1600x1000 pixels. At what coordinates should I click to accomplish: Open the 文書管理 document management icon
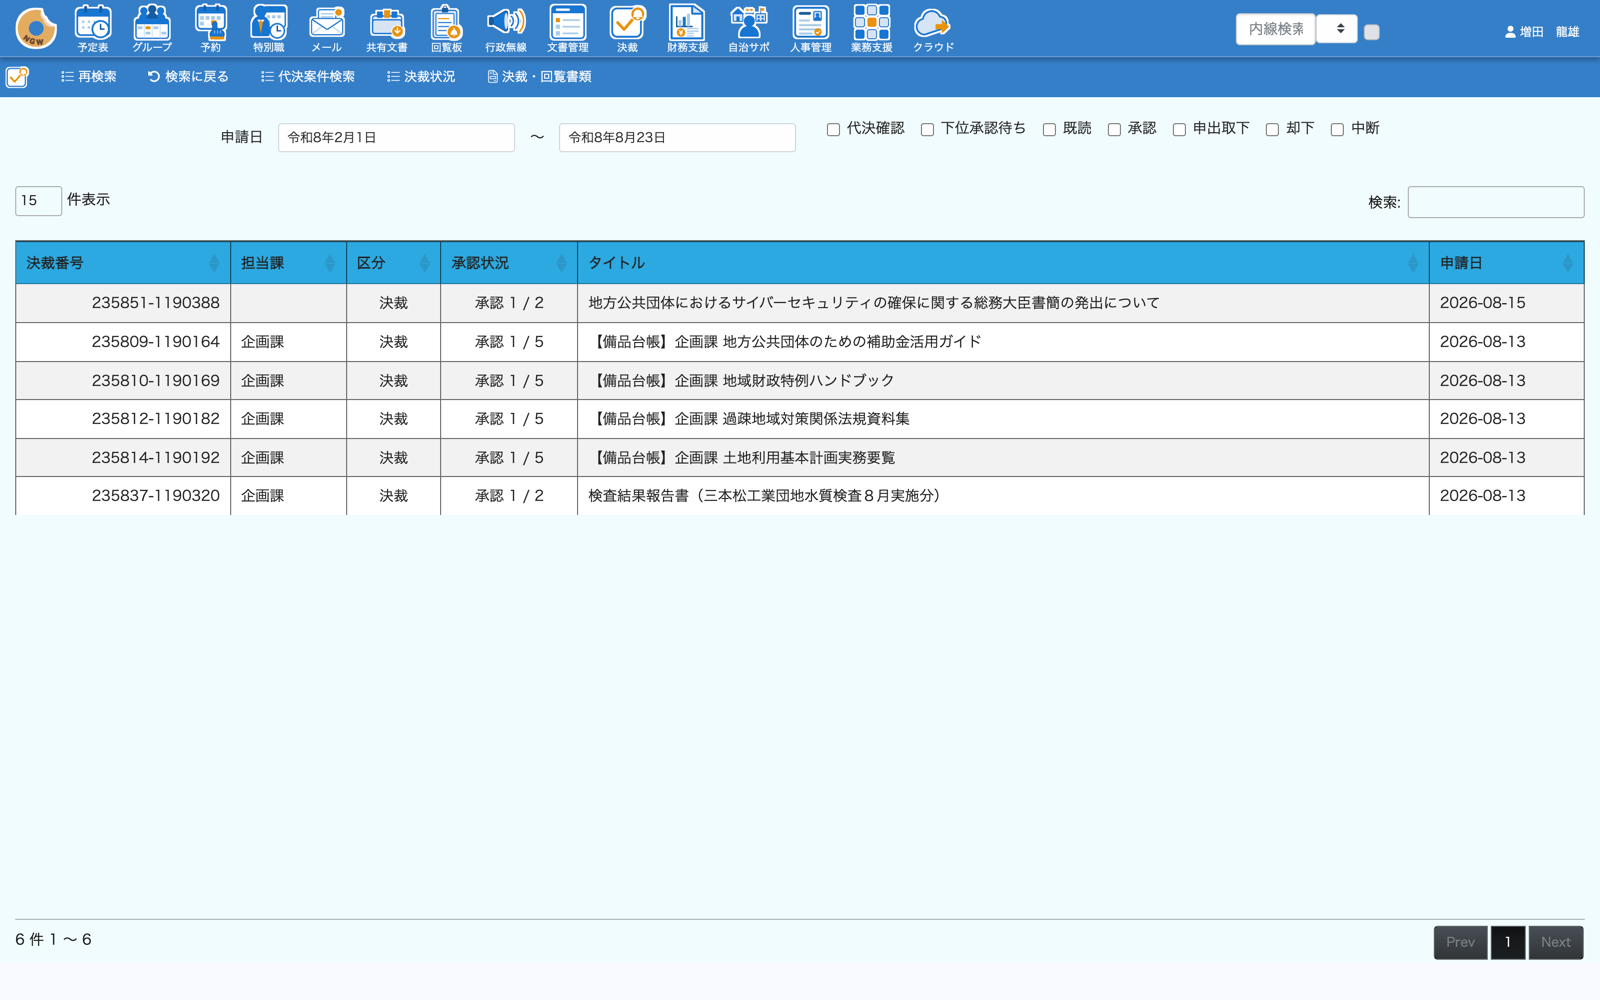(568, 28)
